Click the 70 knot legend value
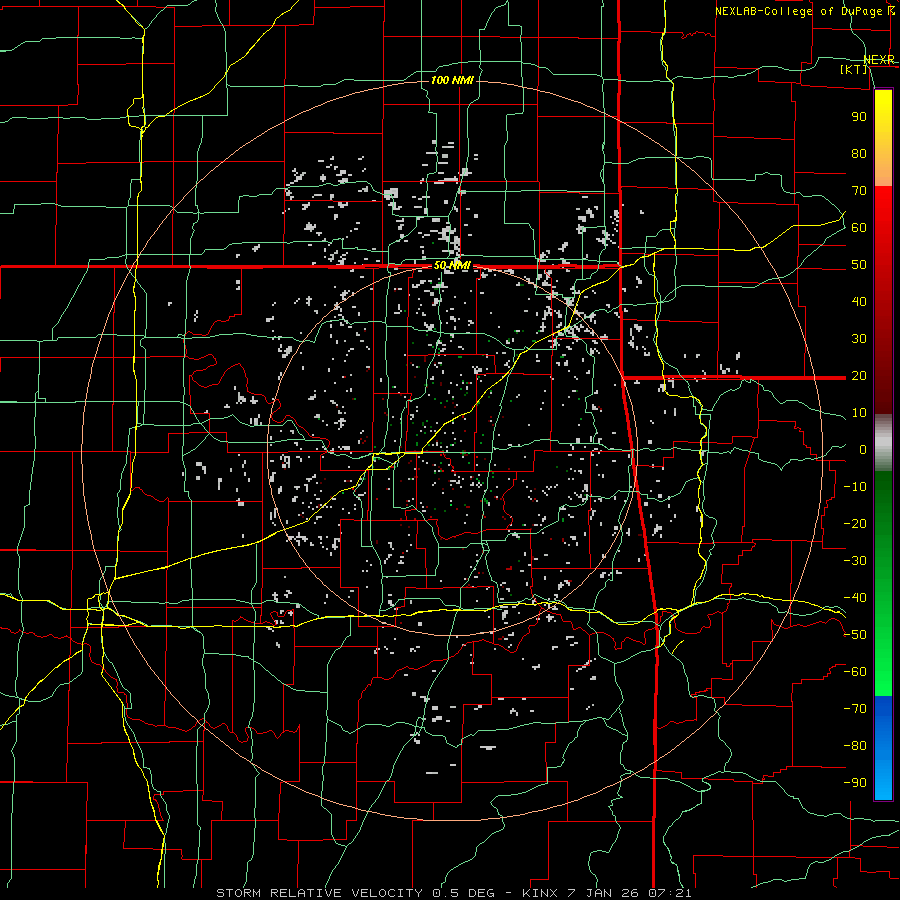Viewport: 900px width, 900px height. point(859,191)
